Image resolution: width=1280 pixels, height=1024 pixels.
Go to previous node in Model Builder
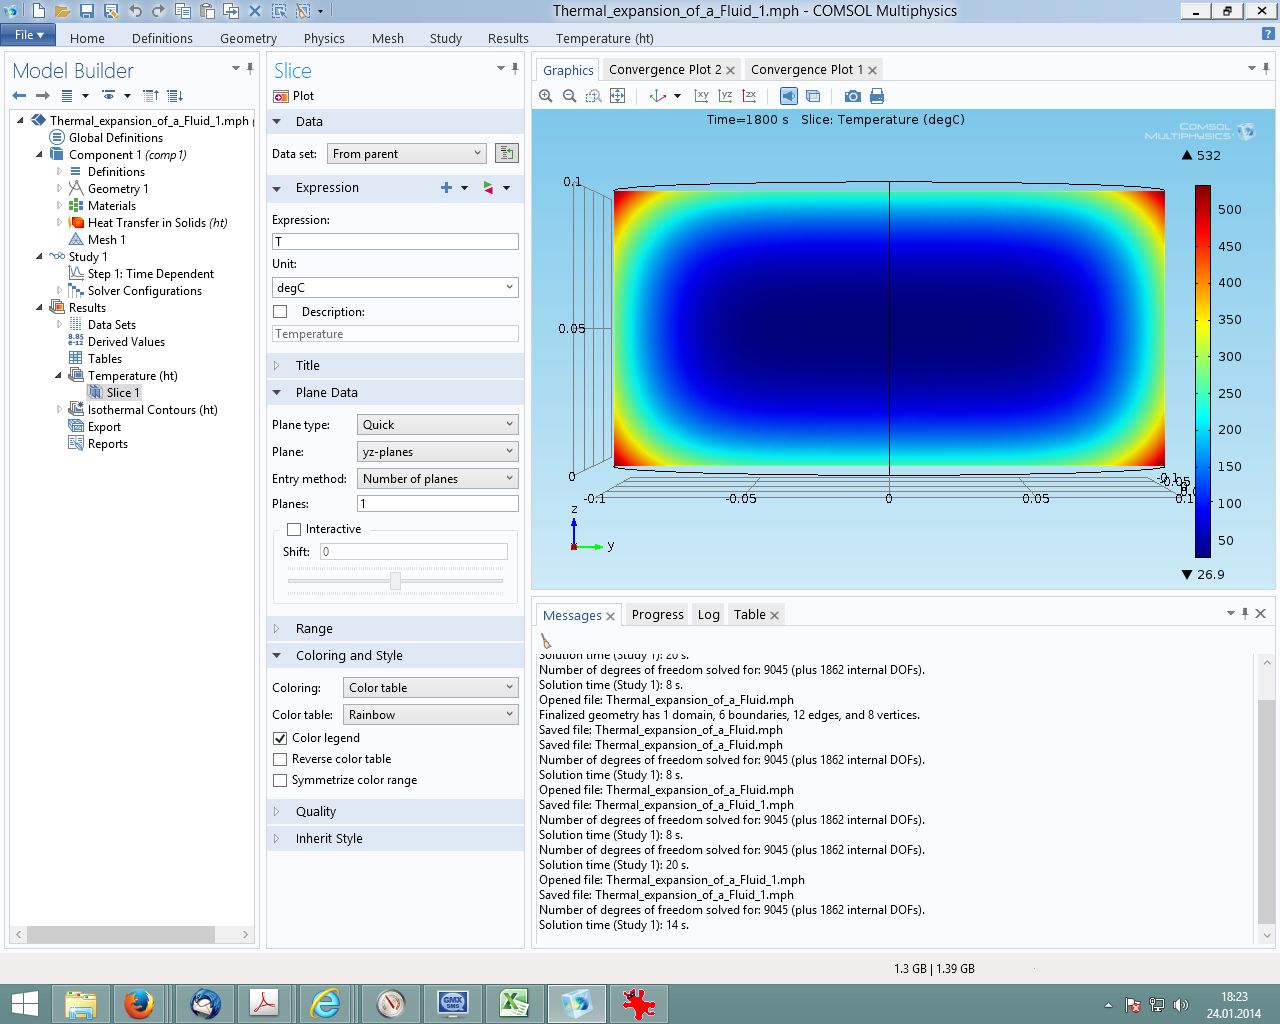pos(19,95)
